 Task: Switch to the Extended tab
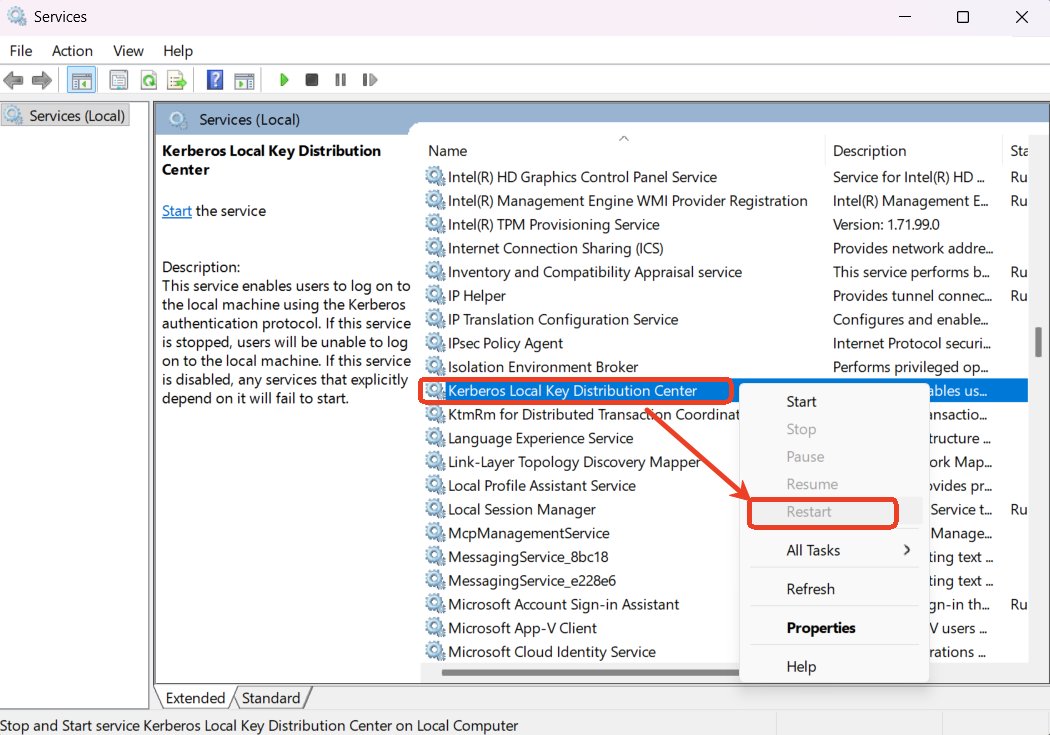[x=195, y=698]
